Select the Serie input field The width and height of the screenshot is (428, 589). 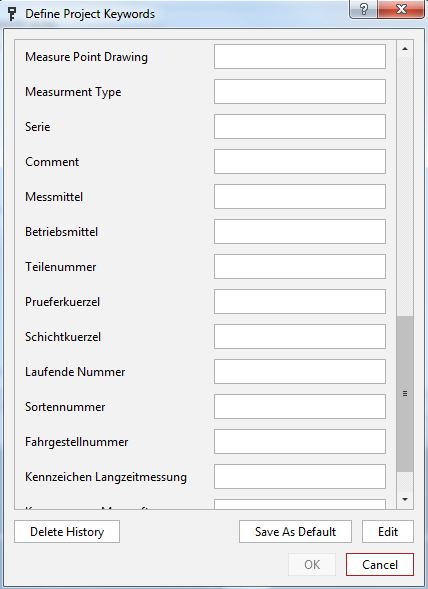pyautogui.click(x=300, y=127)
